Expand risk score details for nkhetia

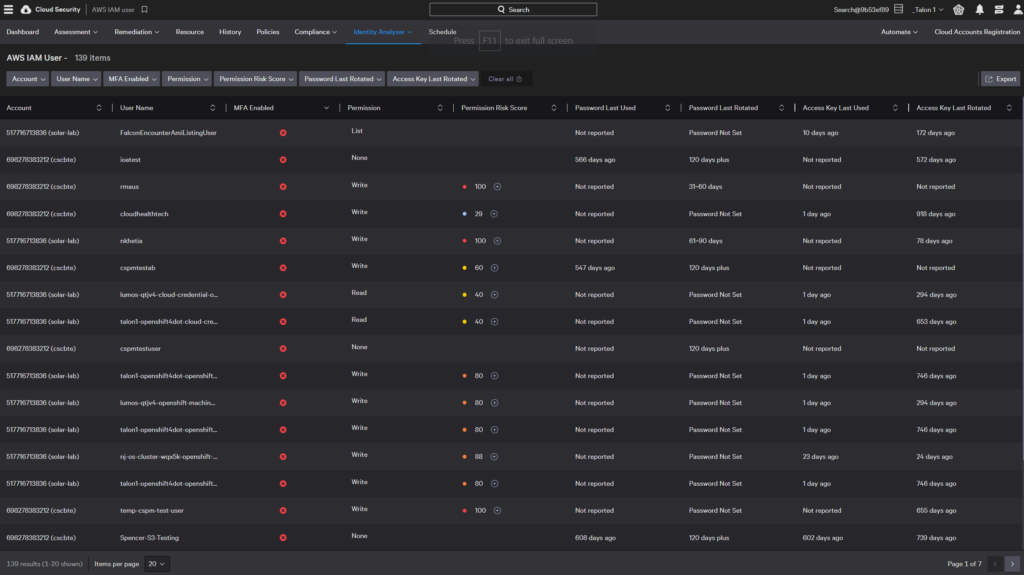[x=497, y=241]
